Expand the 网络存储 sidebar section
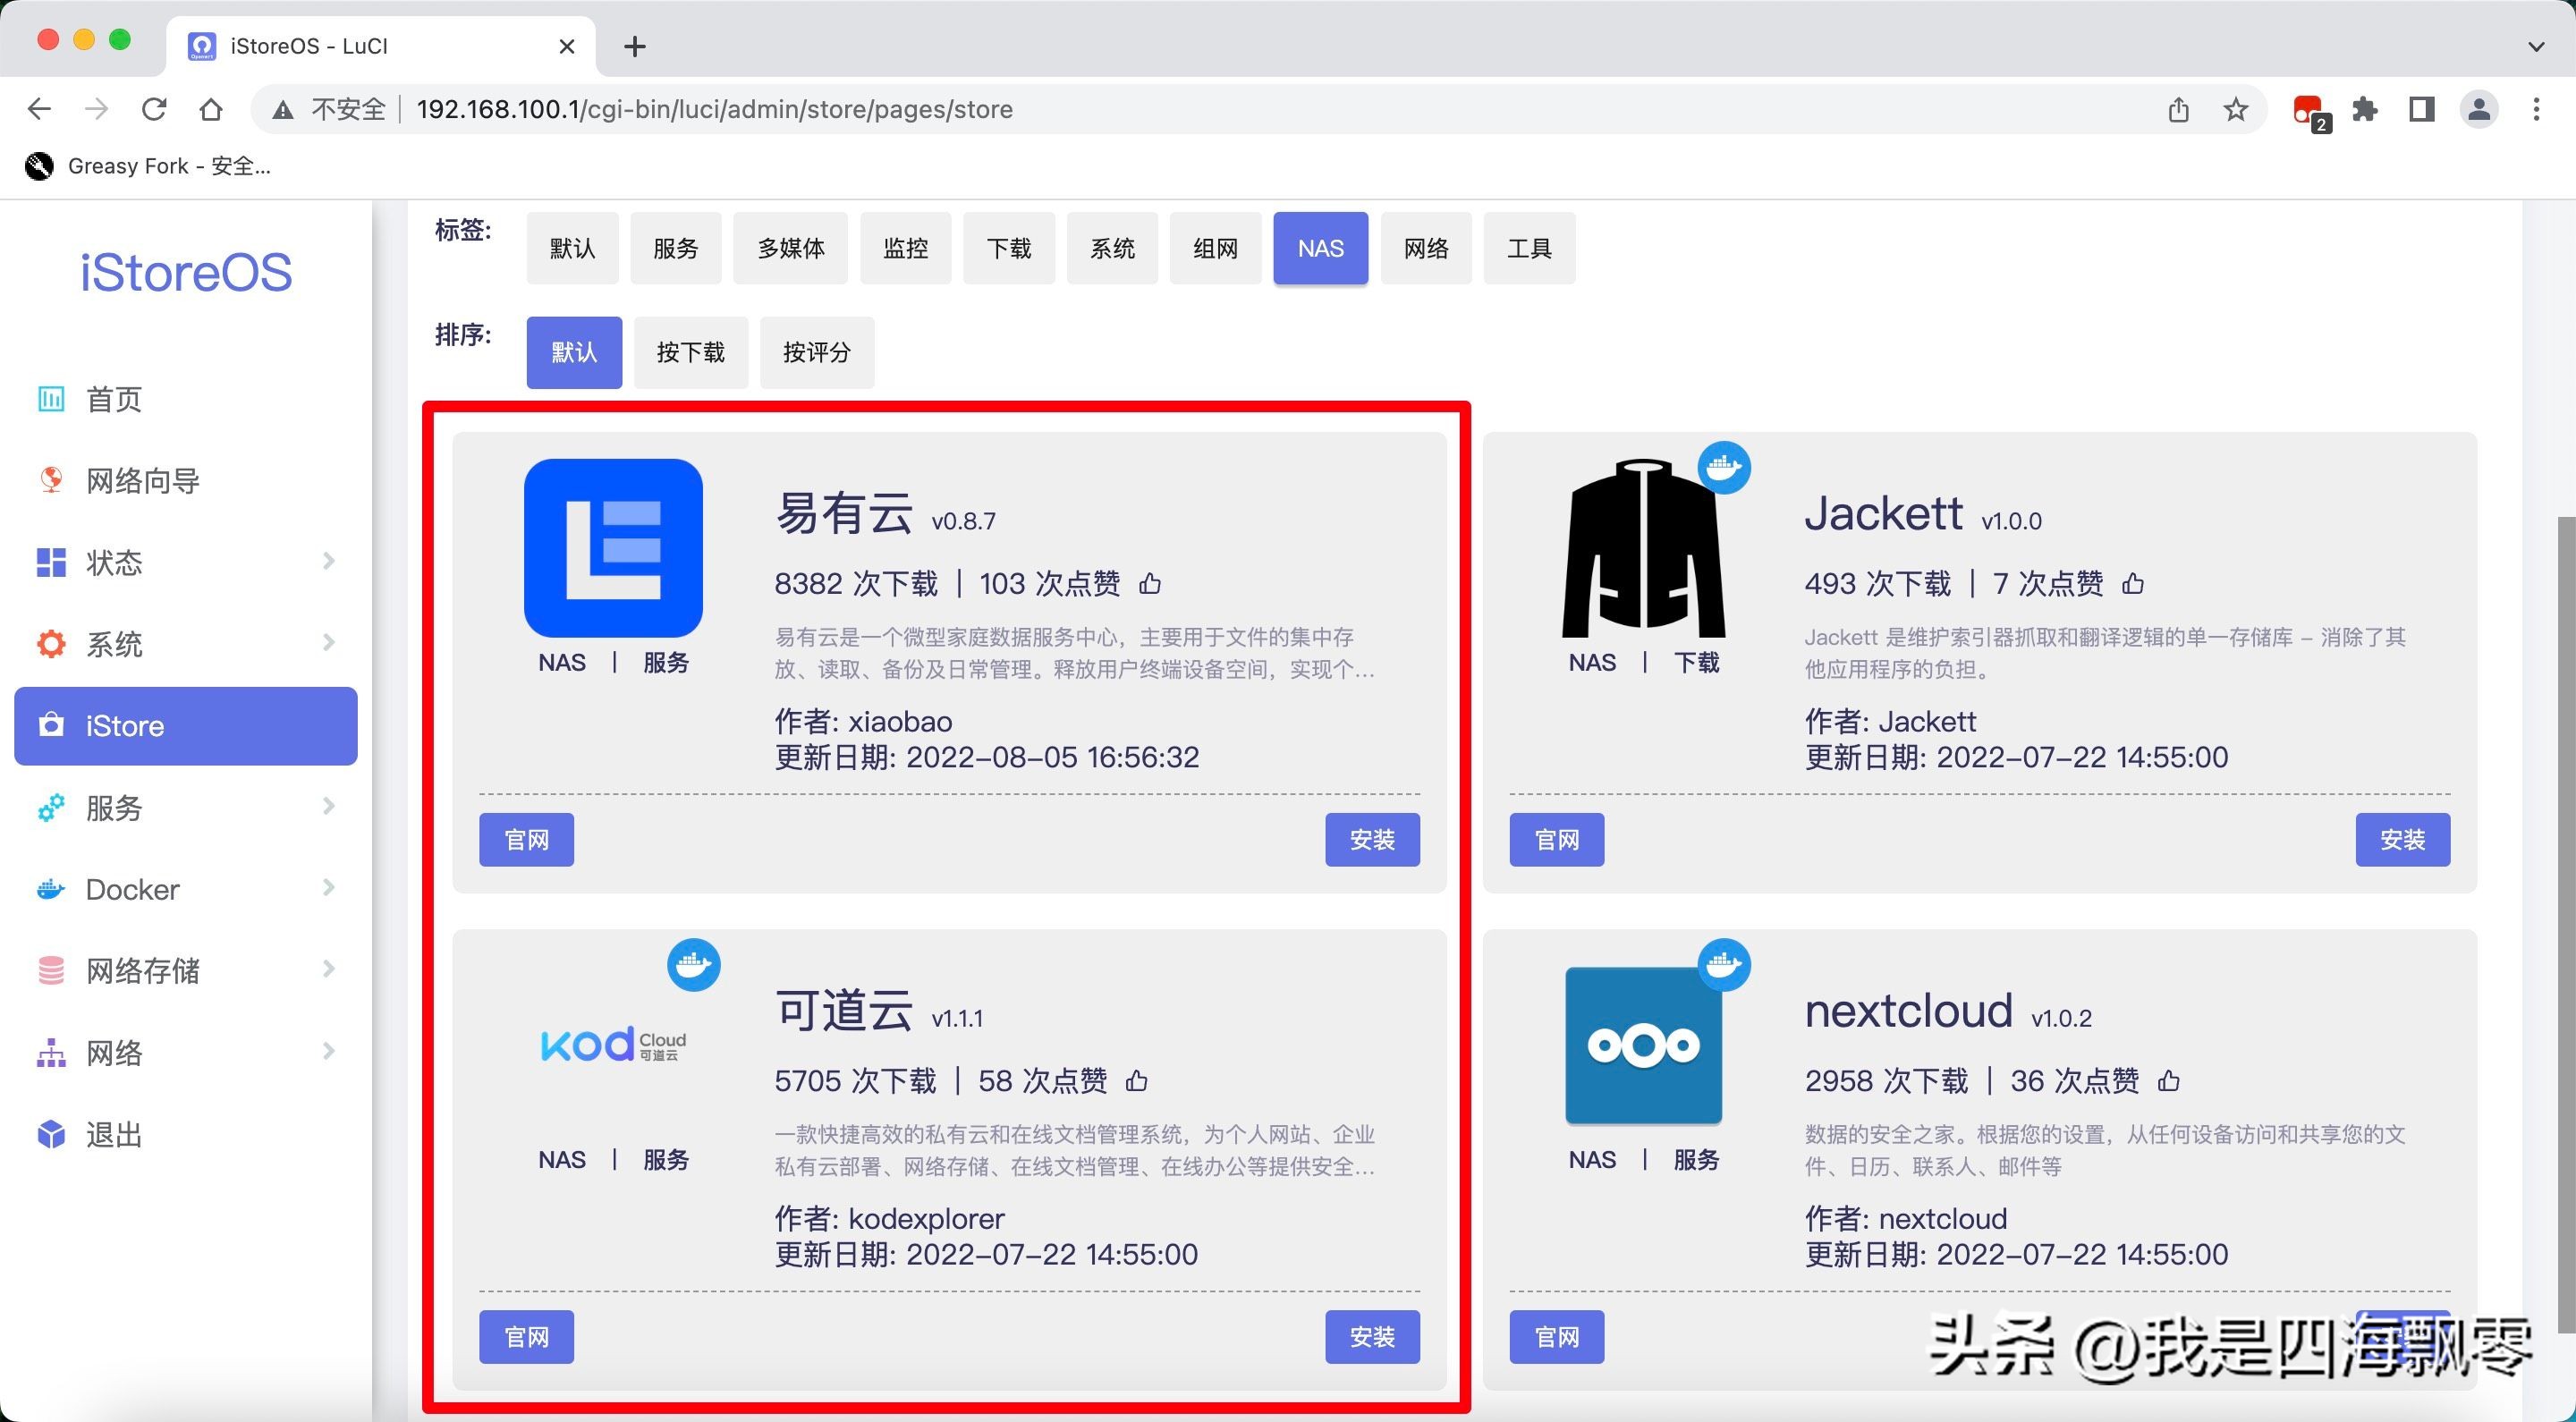Viewport: 2576px width, 1422px height. pos(328,969)
